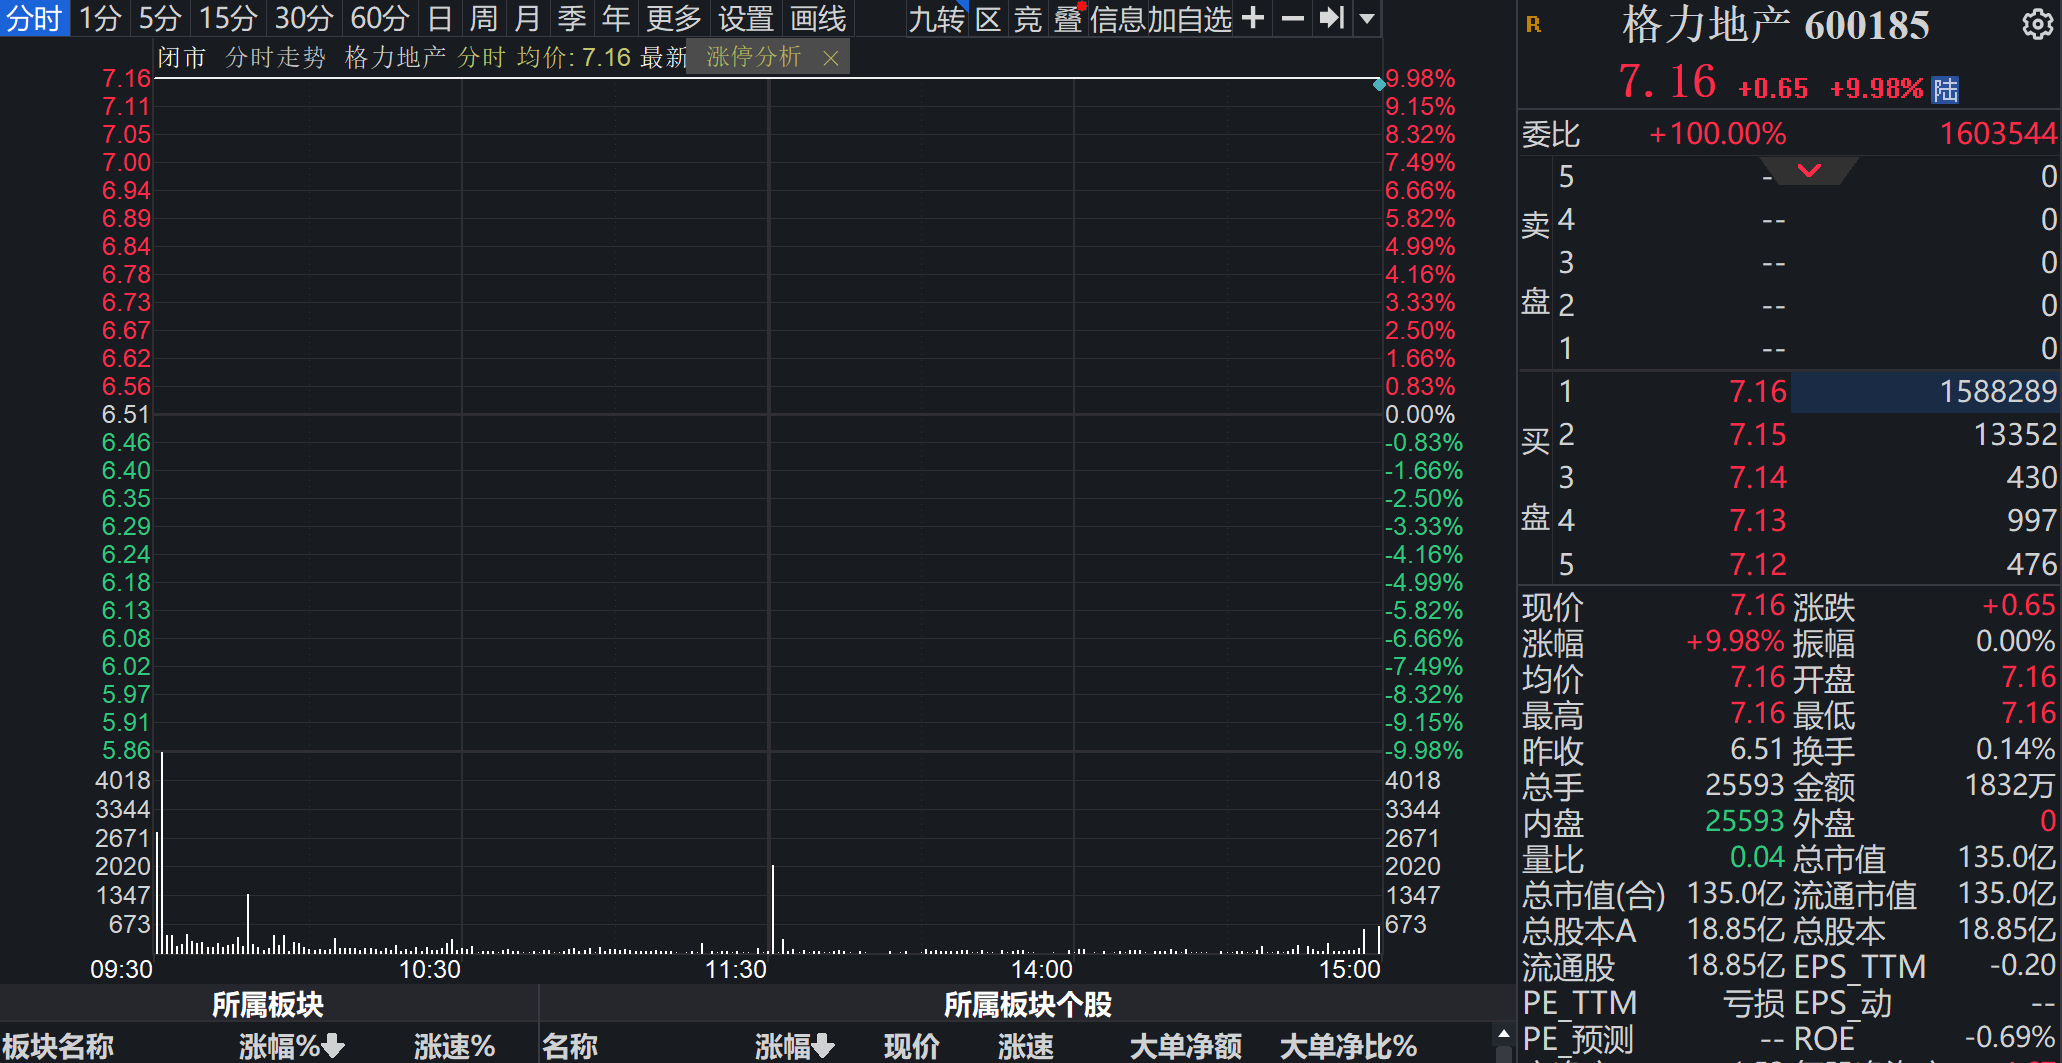2062x1063 pixels.
Task: Click the scrollbar up arrow beside 大单净比%
Action: click(x=1503, y=1034)
